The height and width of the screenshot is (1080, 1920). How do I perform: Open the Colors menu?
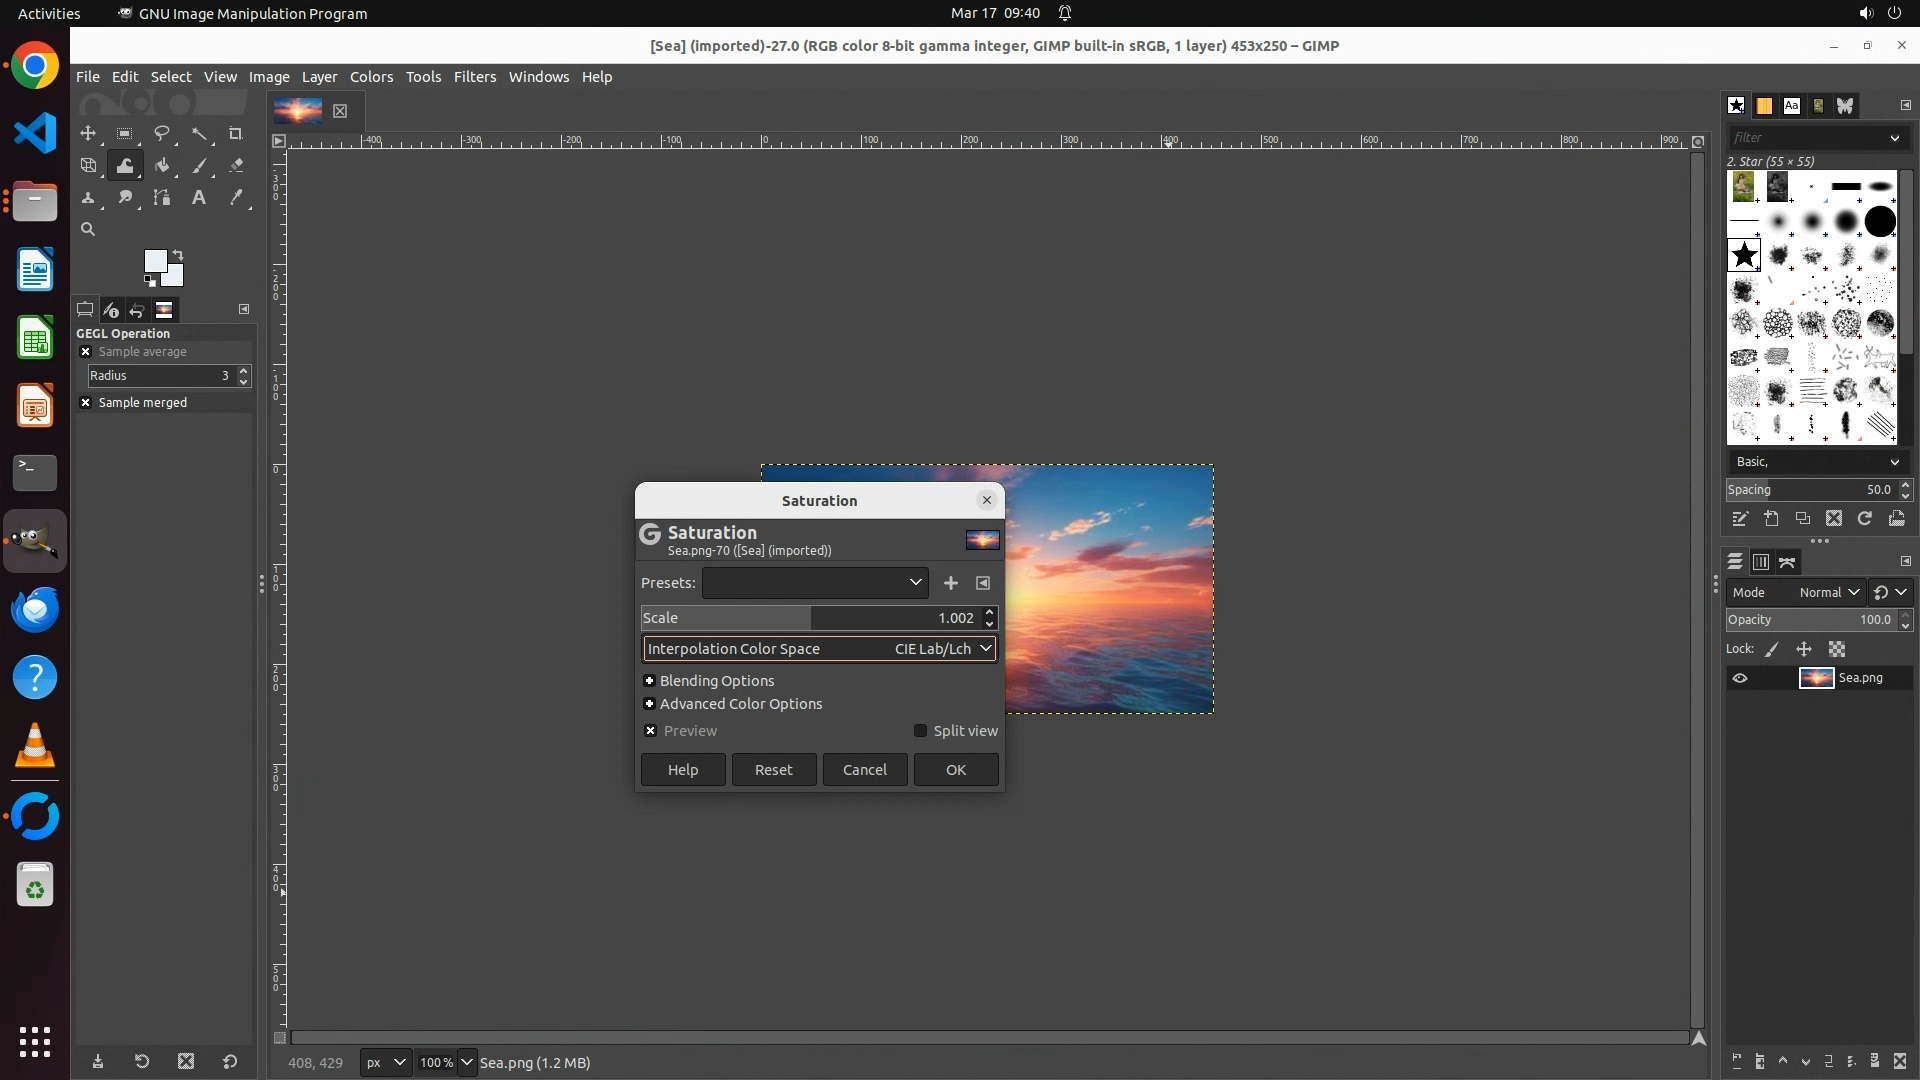(x=371, y=77)
